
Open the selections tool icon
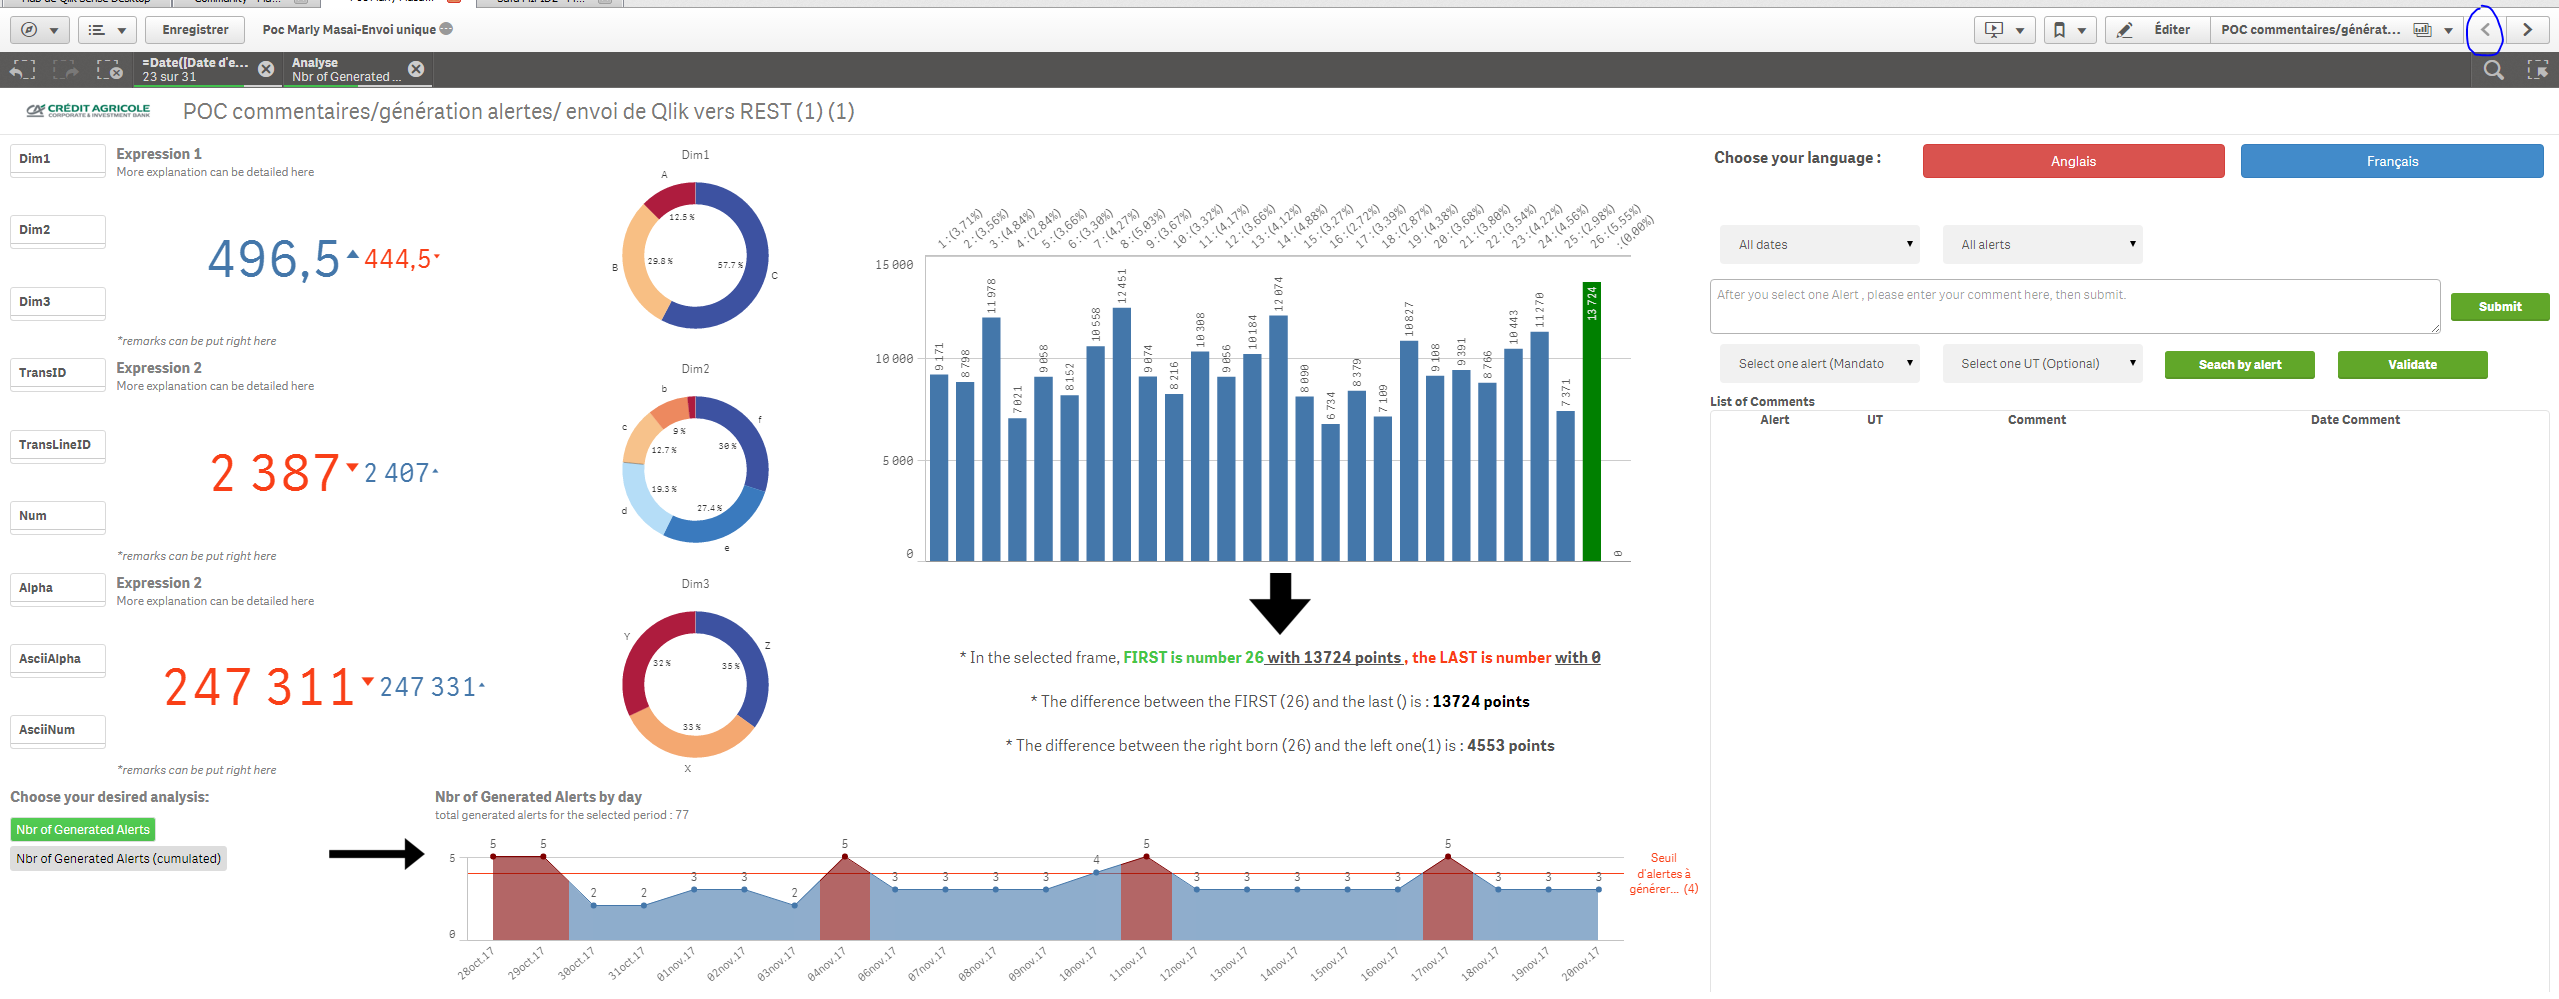pyautogui.click(x=2537, y=70)
